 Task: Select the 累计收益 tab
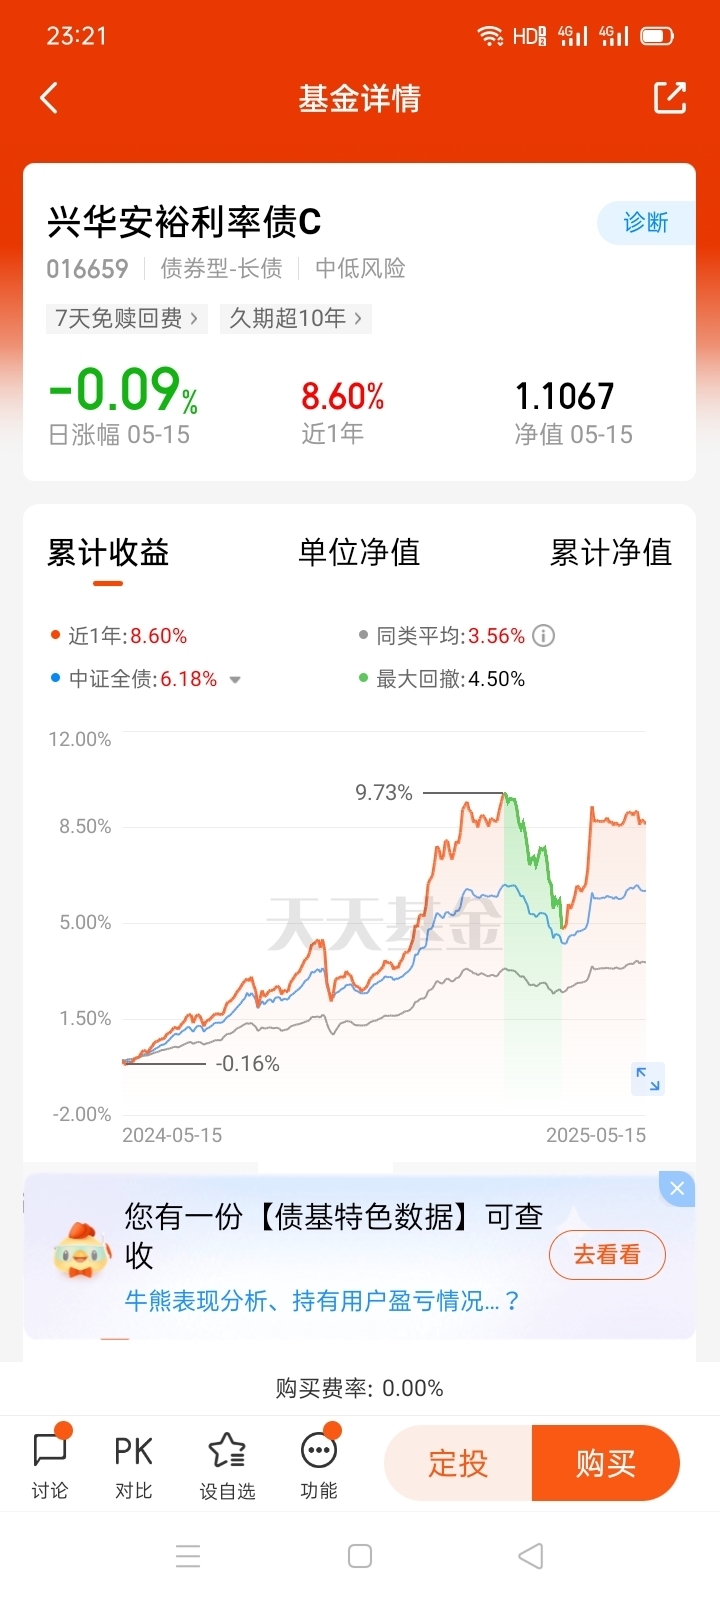108,552
